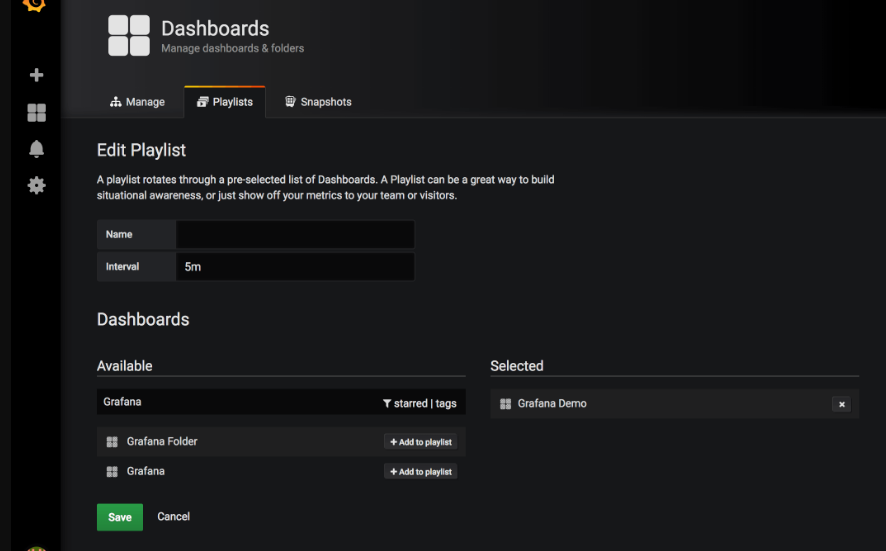Click the Grafana Demo dashboard icon
The height and width of the screenshot is (551, 886).
click(x=505, y=404)
